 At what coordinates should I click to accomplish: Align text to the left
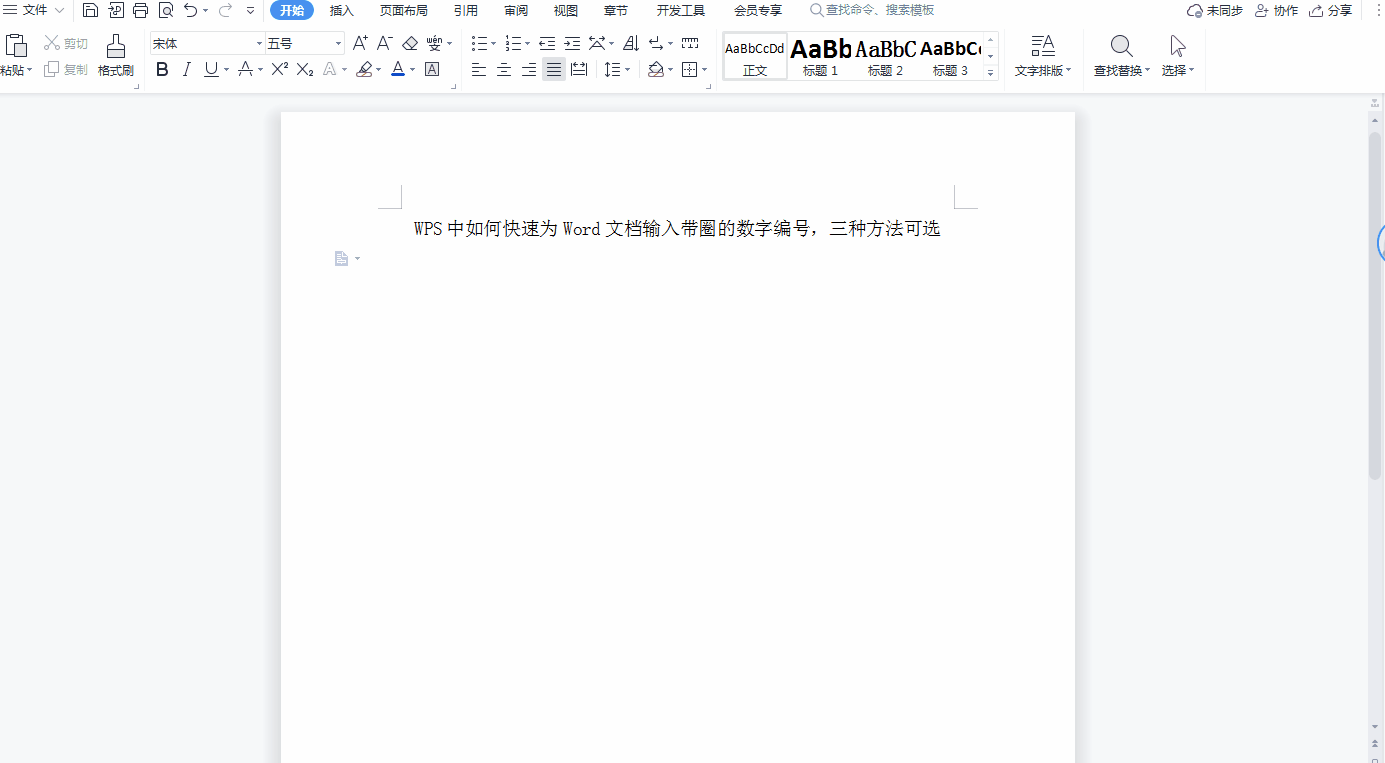(x=479, y=69)
